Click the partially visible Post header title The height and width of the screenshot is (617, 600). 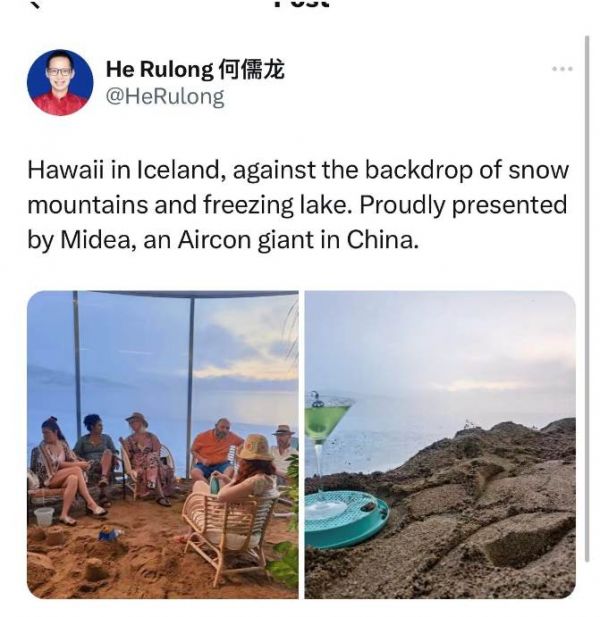[x=301, y=4]
